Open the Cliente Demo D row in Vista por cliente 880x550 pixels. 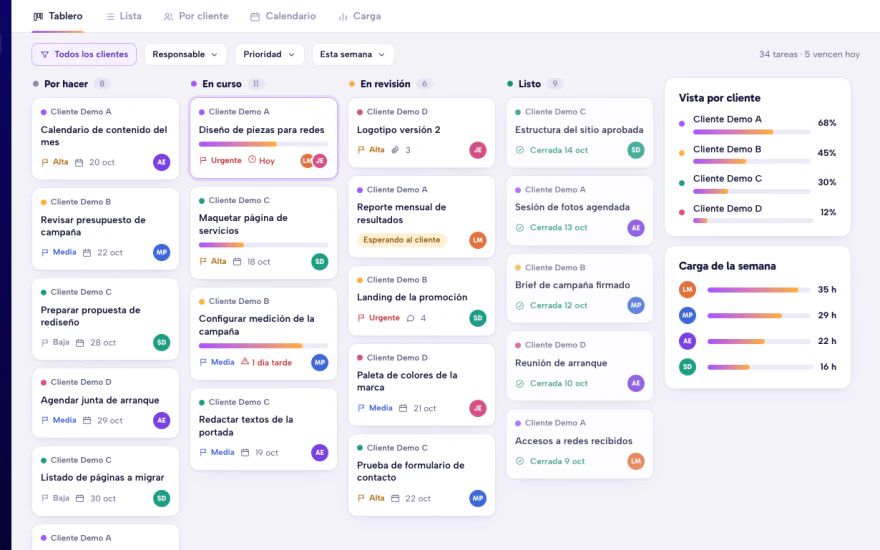pyautogui.click(x=757, y=213)
